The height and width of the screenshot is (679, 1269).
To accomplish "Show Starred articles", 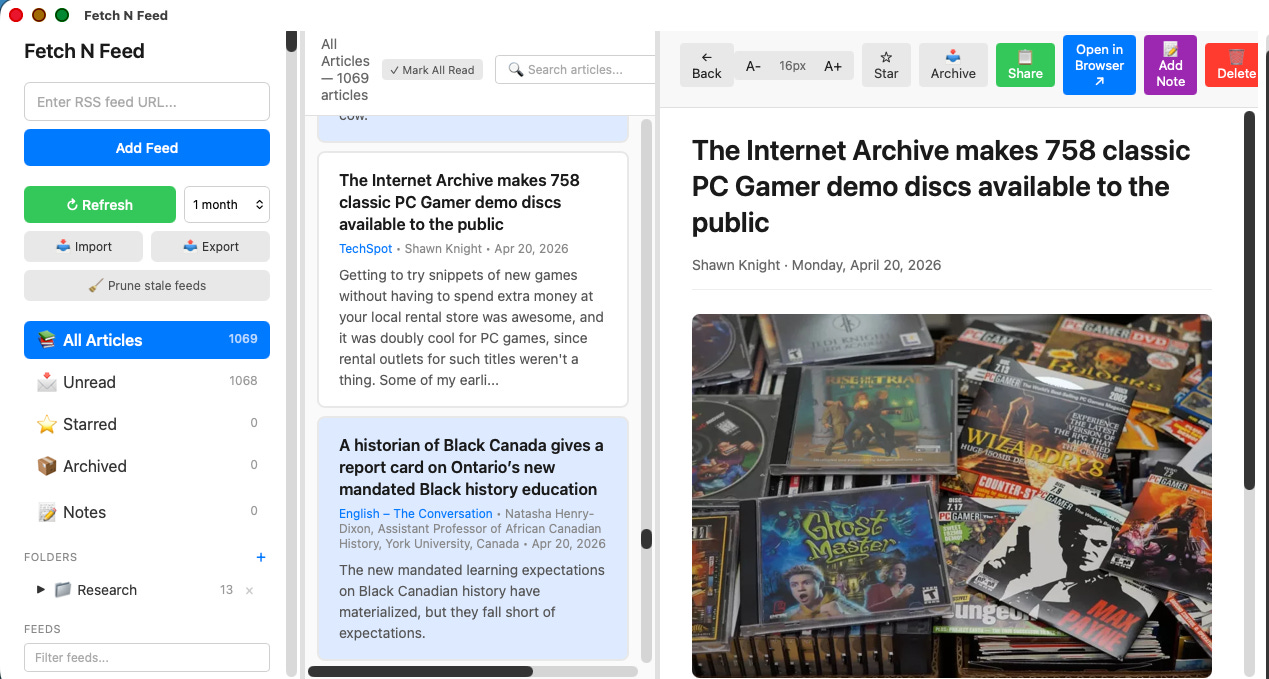I will [147, 424].
